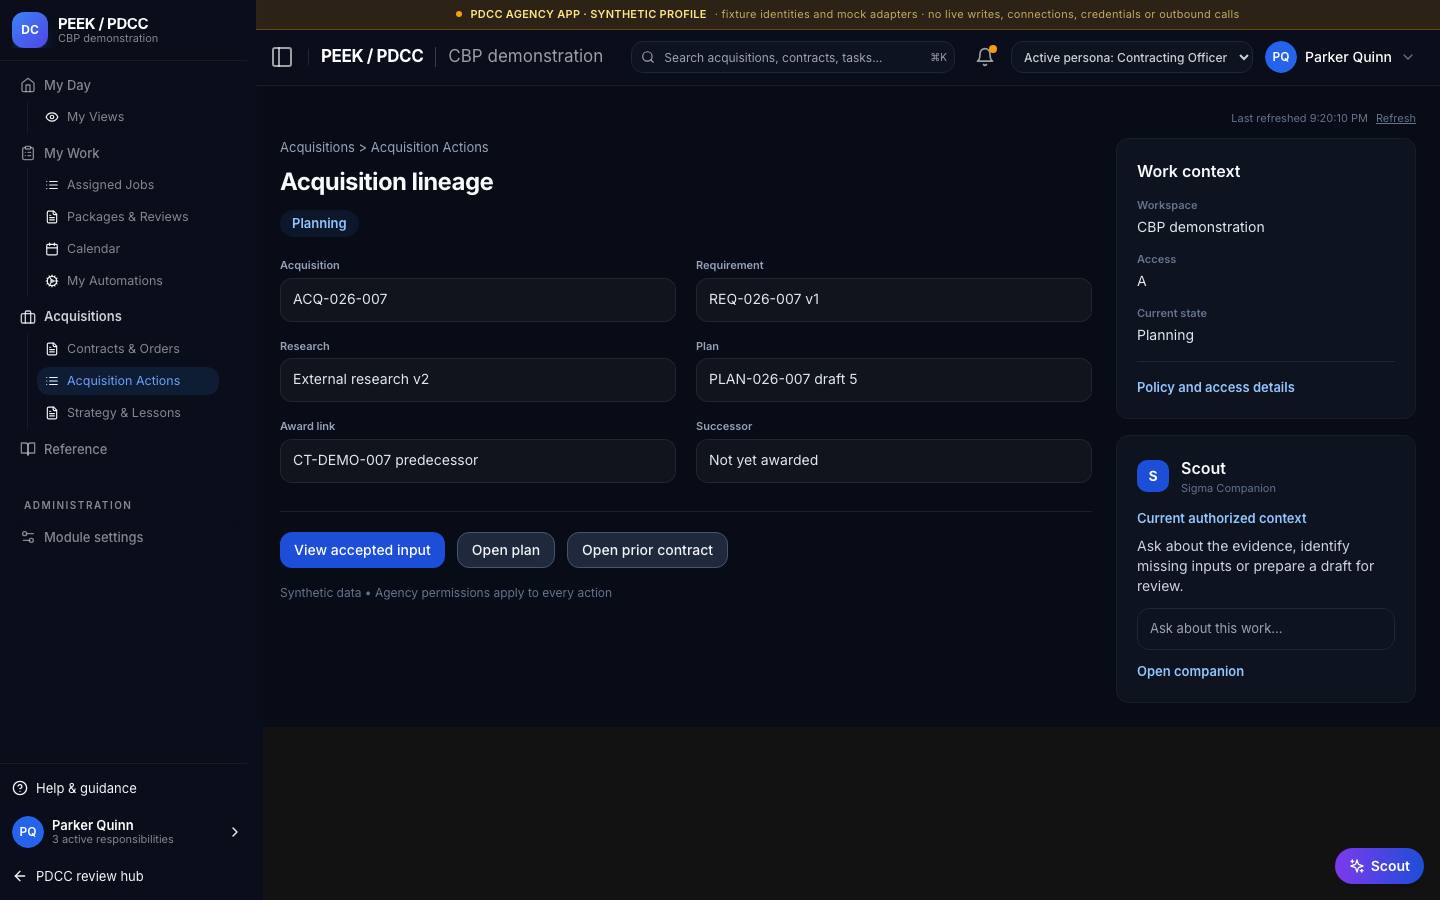The height and width of the screenshot is (900, 1440).
Task: Open Policy and access details link
Action: [x=1215, y=387]
